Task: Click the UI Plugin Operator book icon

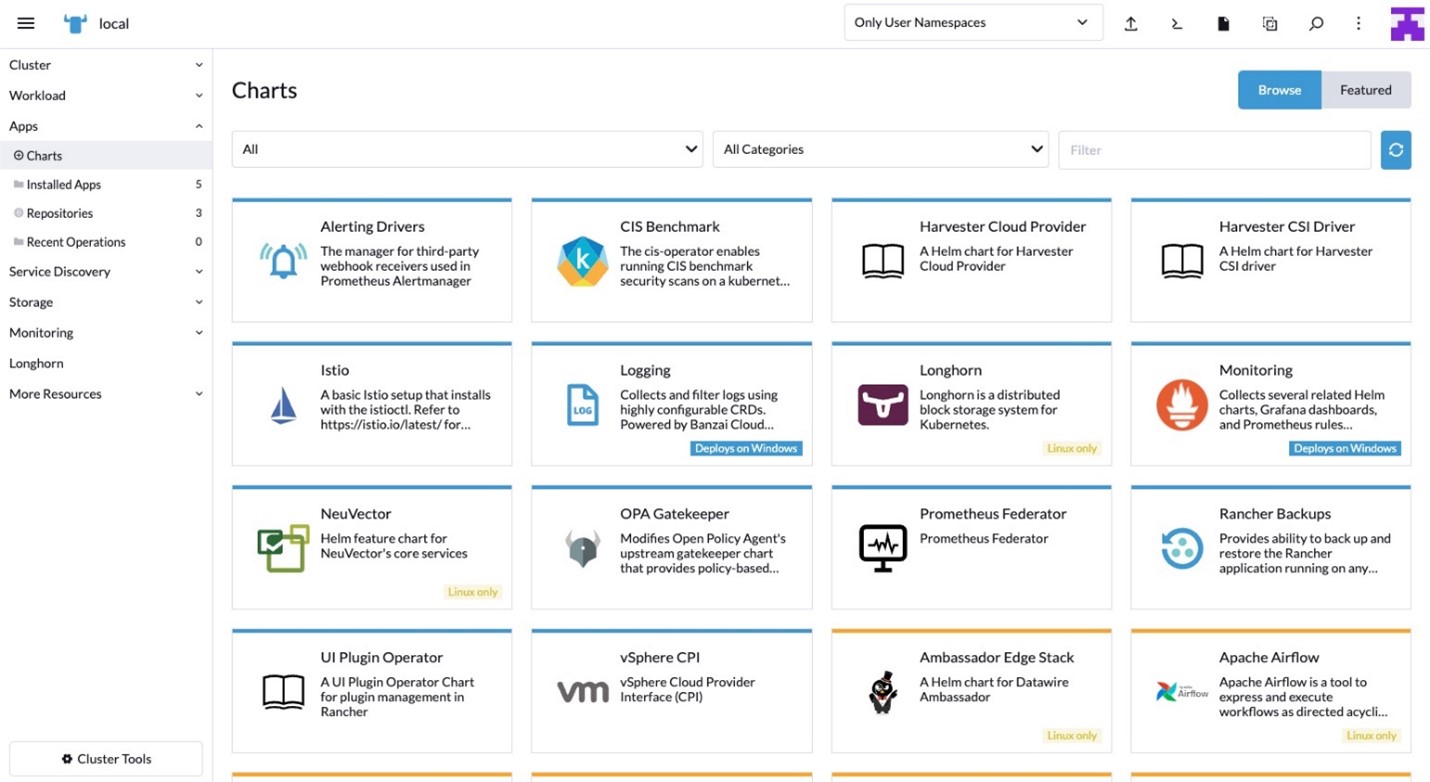Action: [284, 692]
